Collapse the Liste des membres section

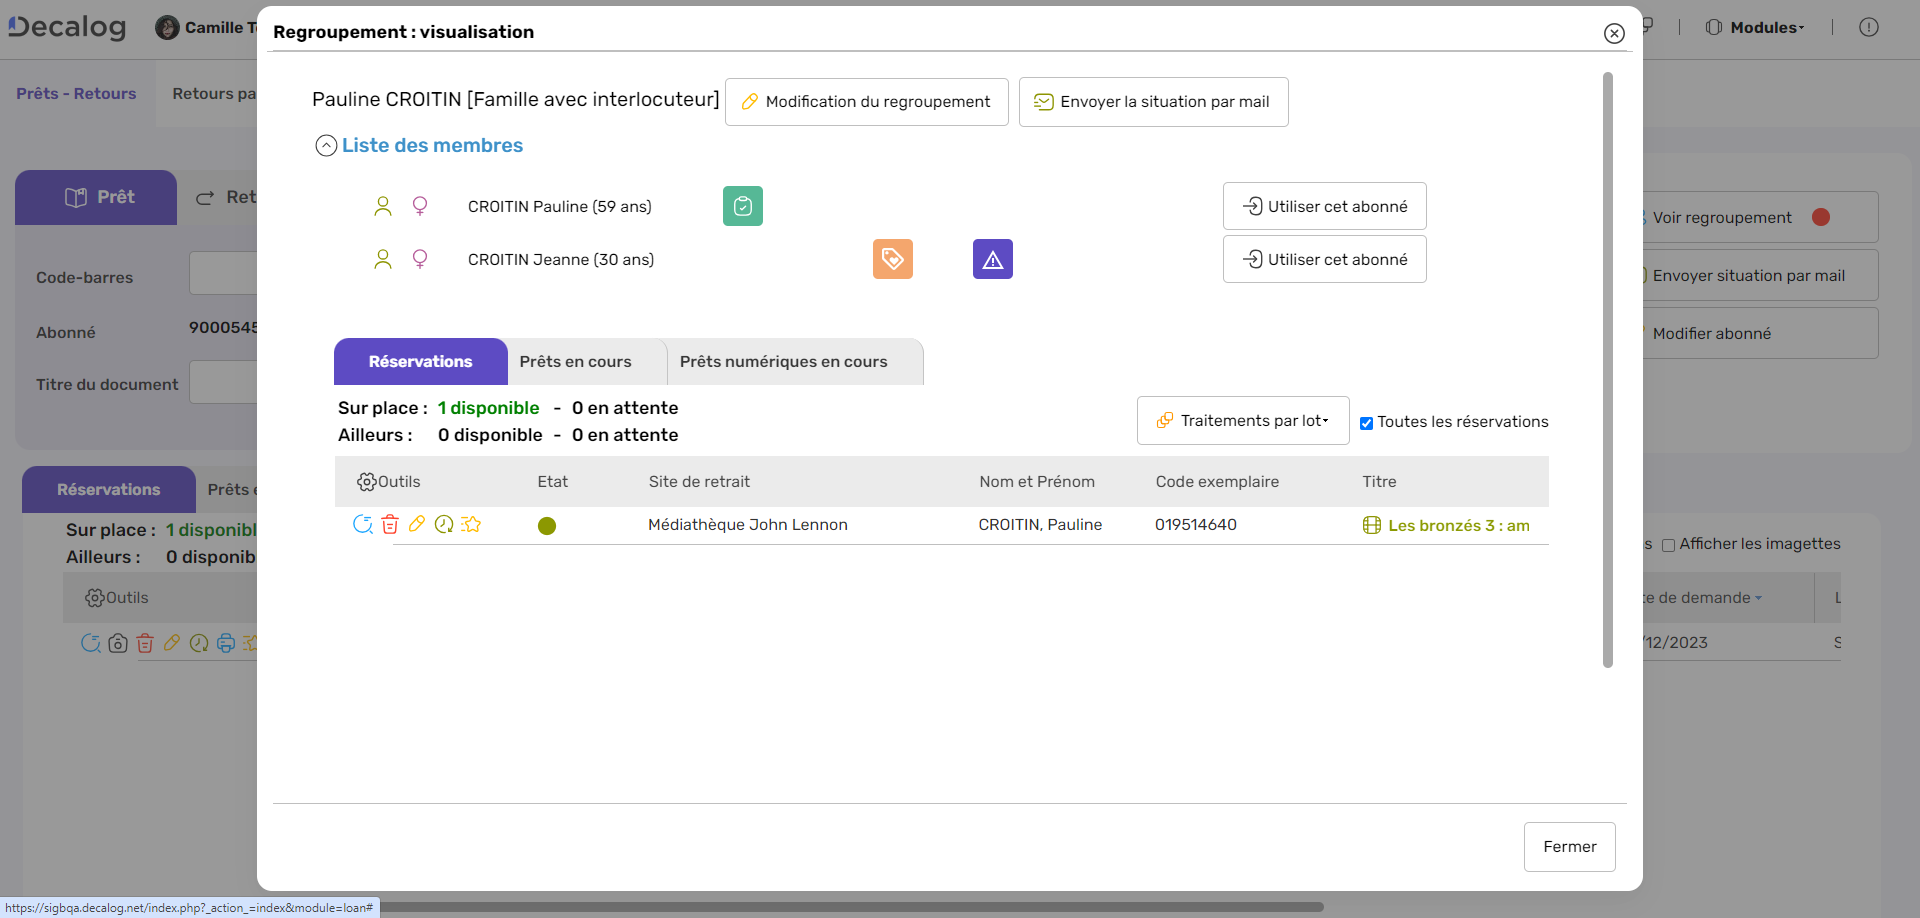pyautogui.click(x=326, y=145)
